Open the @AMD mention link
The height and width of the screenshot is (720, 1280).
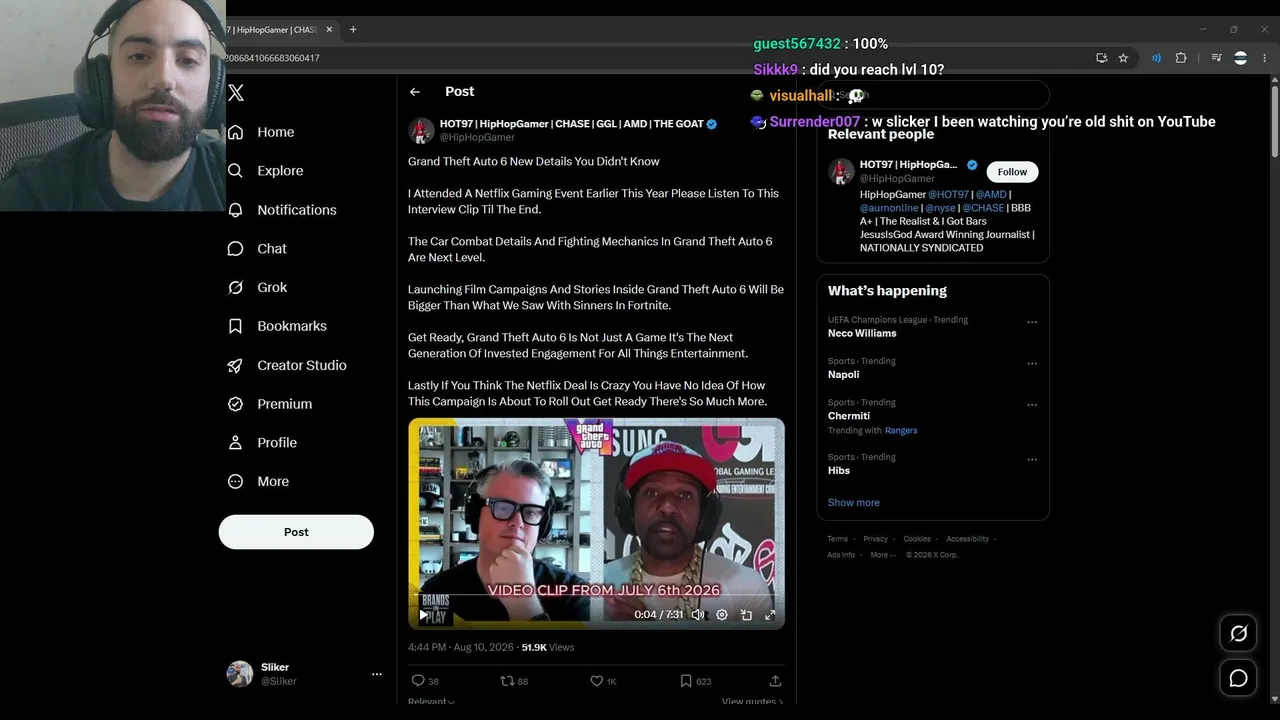(991, 194)
